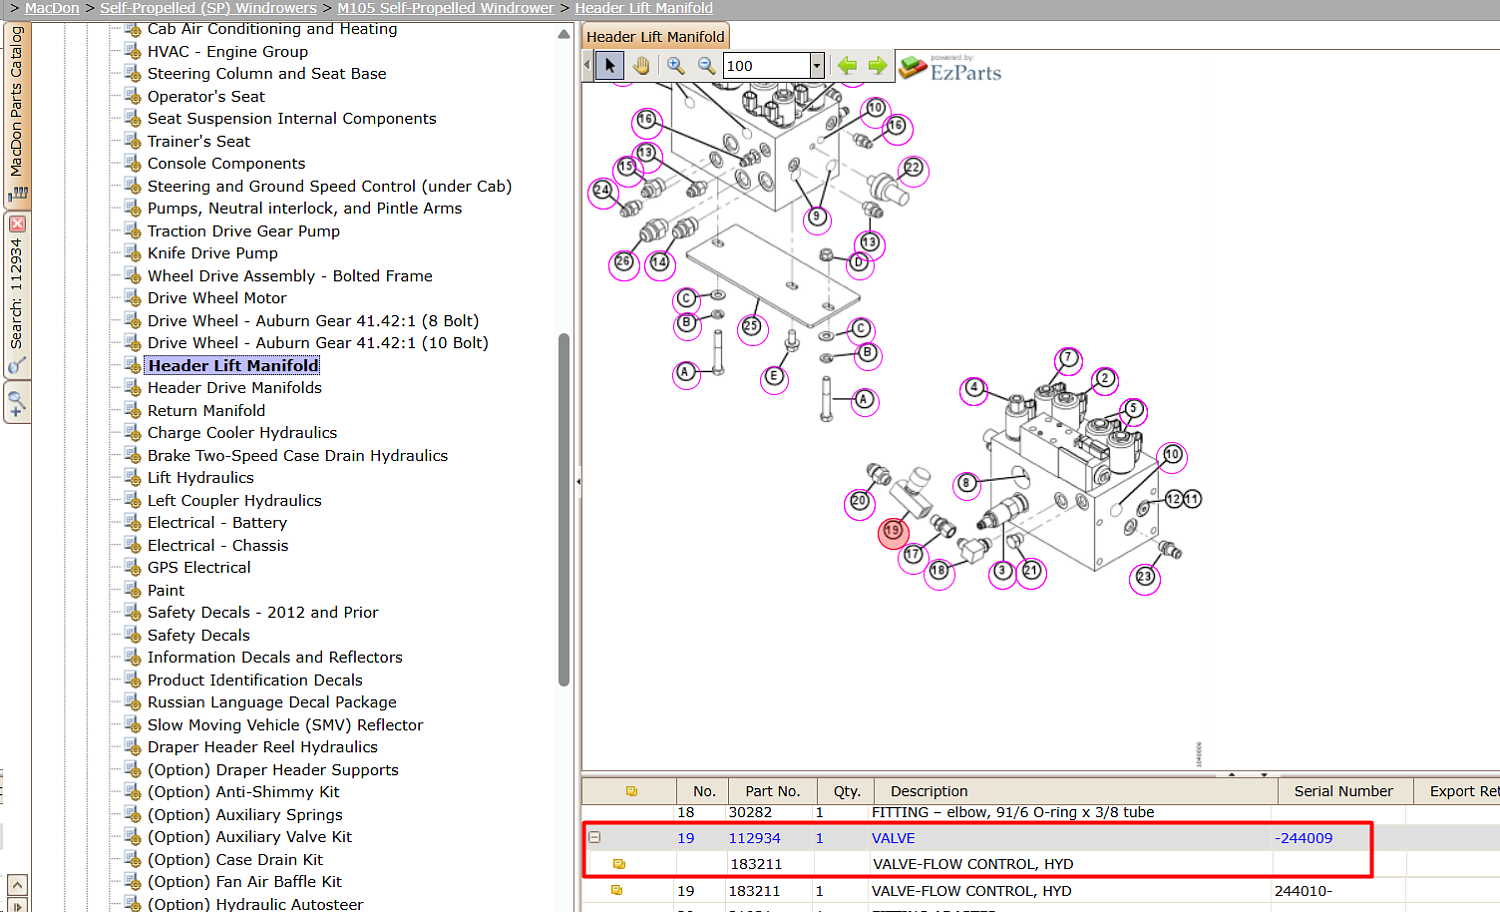Click note icon in VALVE-FLOW CONTROL sub-row
The height and width of the screenshot is (912, 1500).
619,864
